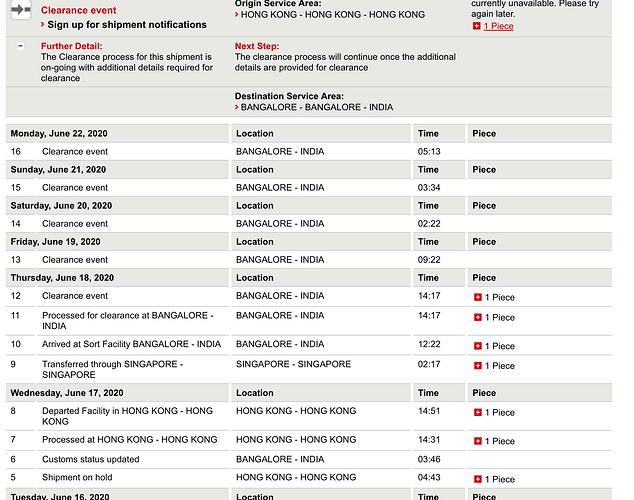Click the time 02:22

(x=429, y=224)
